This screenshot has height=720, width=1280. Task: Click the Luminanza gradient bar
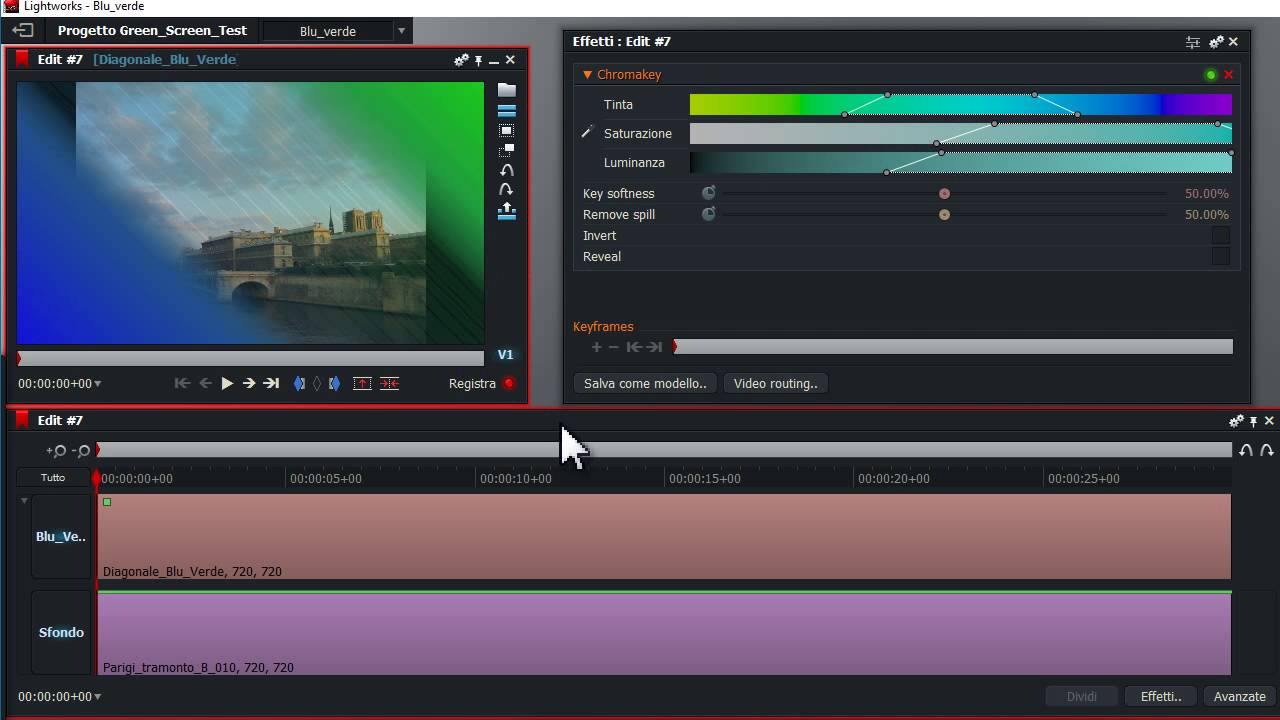click(x=961, y=162)
